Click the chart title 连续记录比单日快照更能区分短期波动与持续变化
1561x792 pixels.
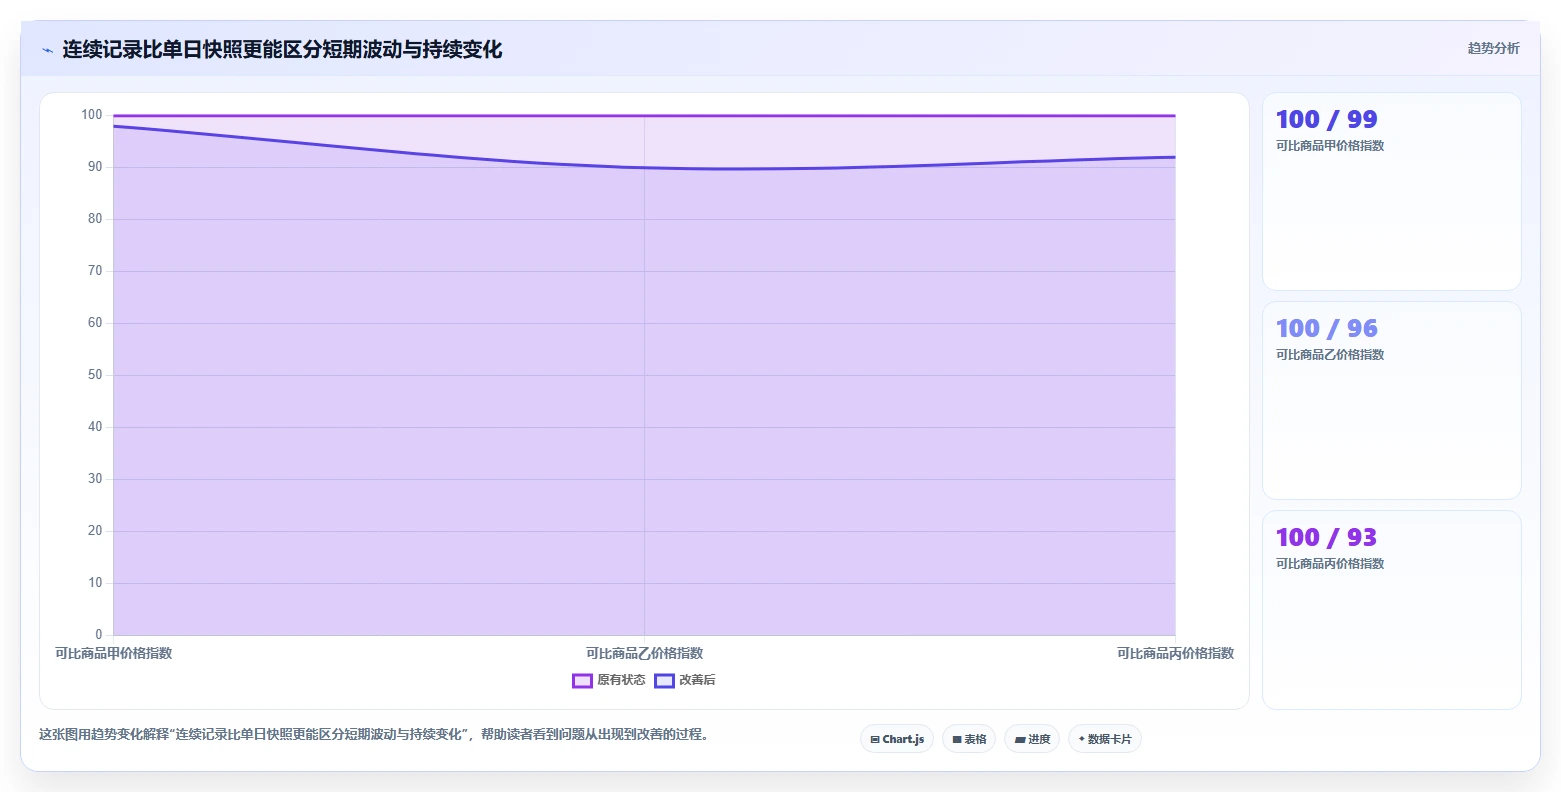pyautogui.click(x=282, y=50)
